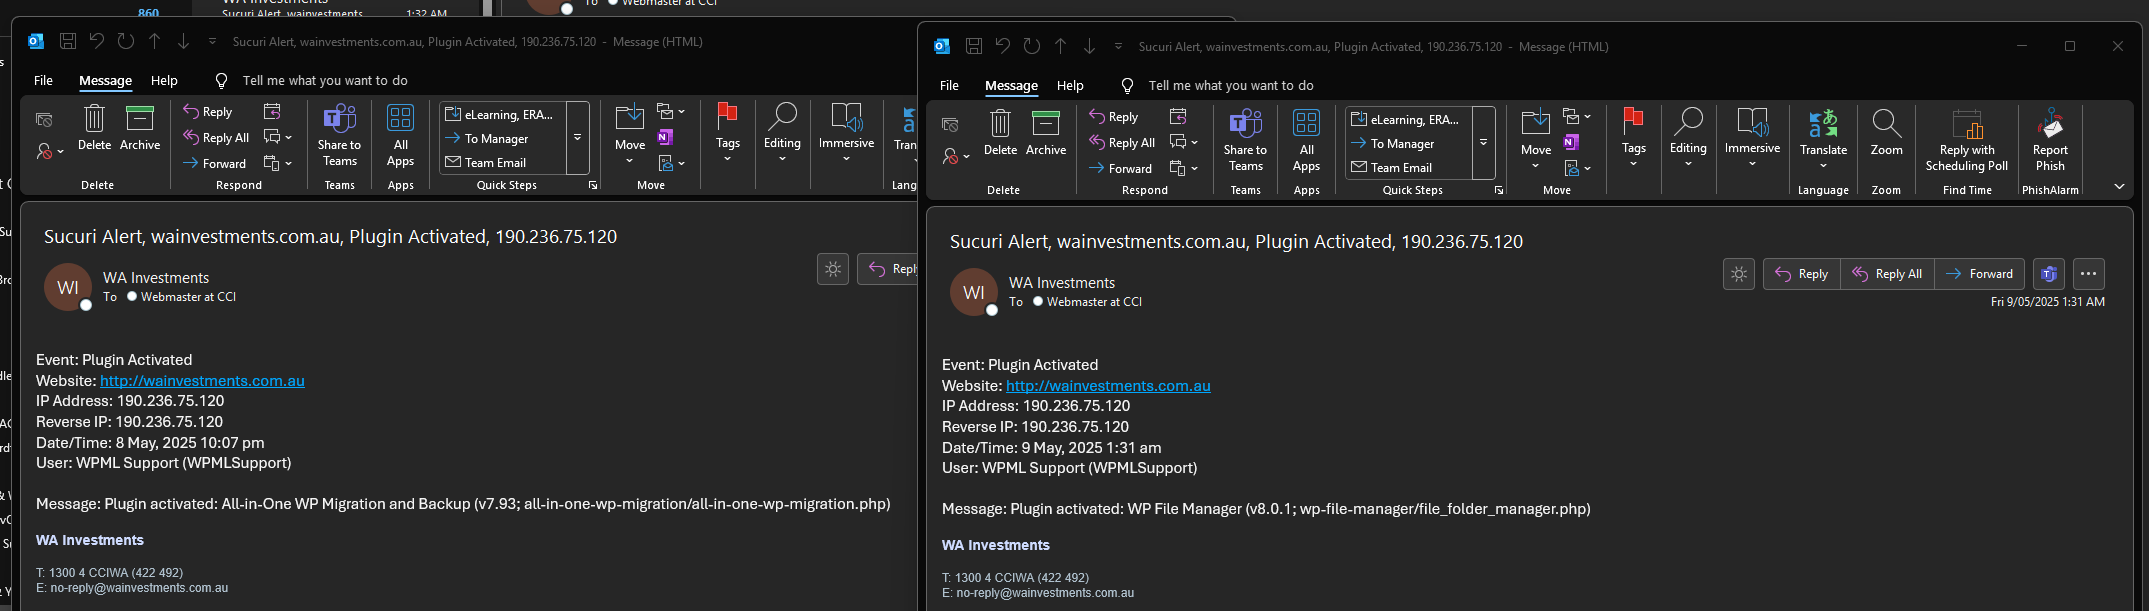The width and height of the screenshot is (2149, 611).
Task: Click WI sender avatar in the right email
Action: click(x=973, y=292)
